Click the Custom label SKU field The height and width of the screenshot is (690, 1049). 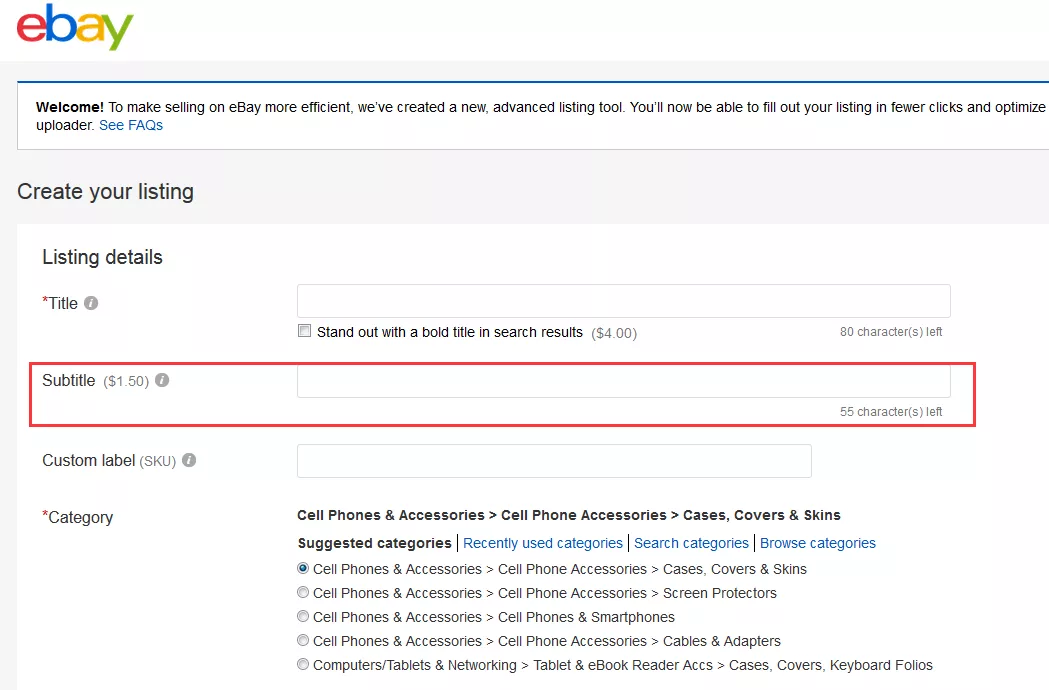point(554,461)
